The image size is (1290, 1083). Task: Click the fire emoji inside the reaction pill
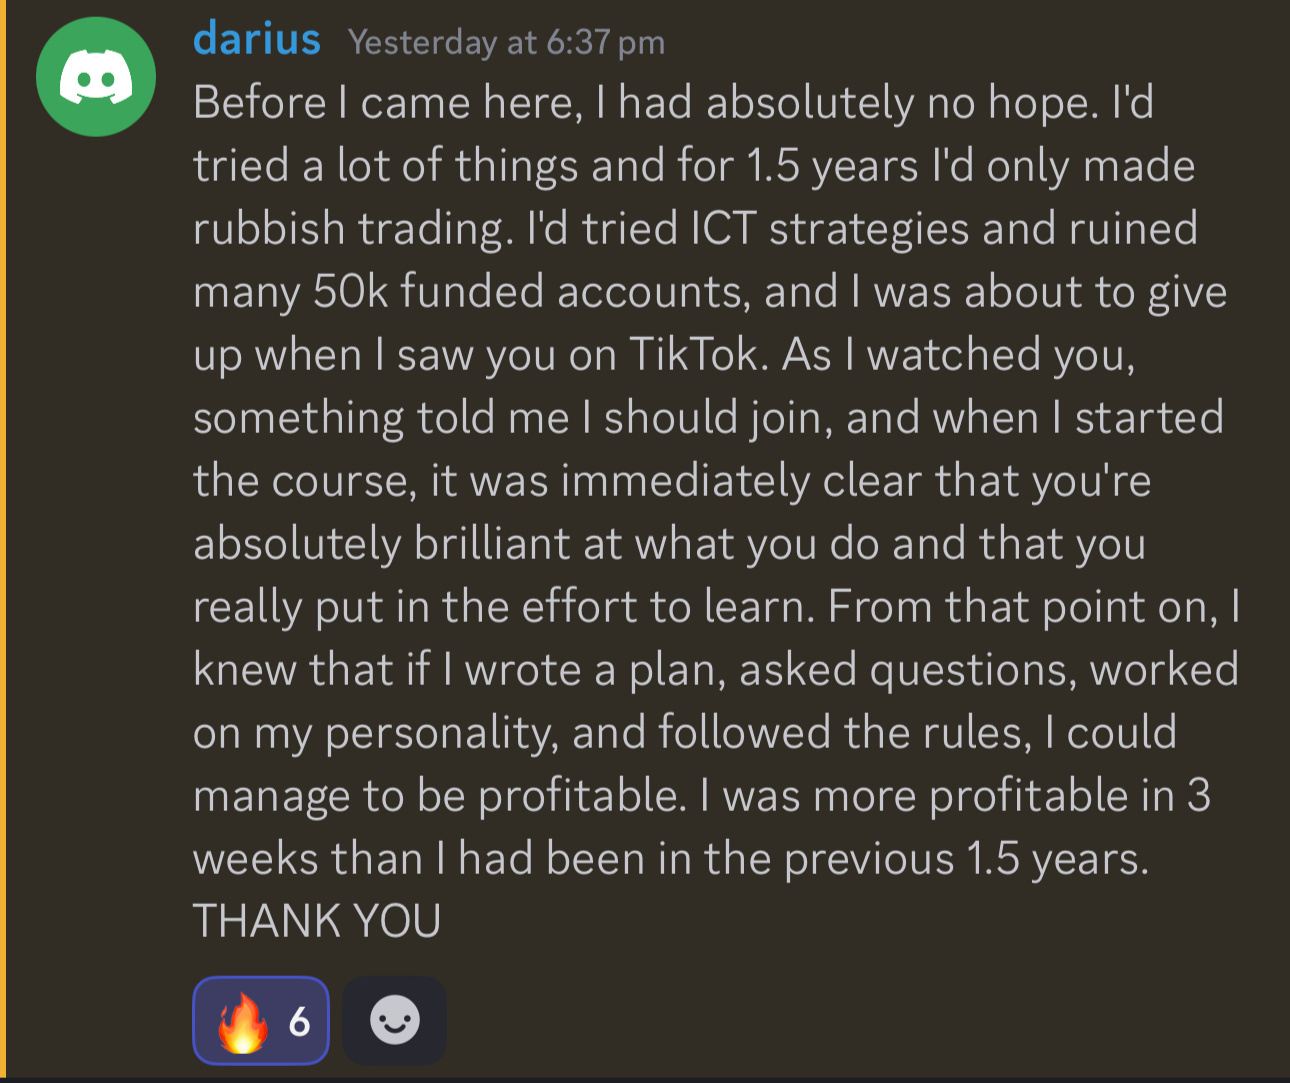tap(243, 1022)
